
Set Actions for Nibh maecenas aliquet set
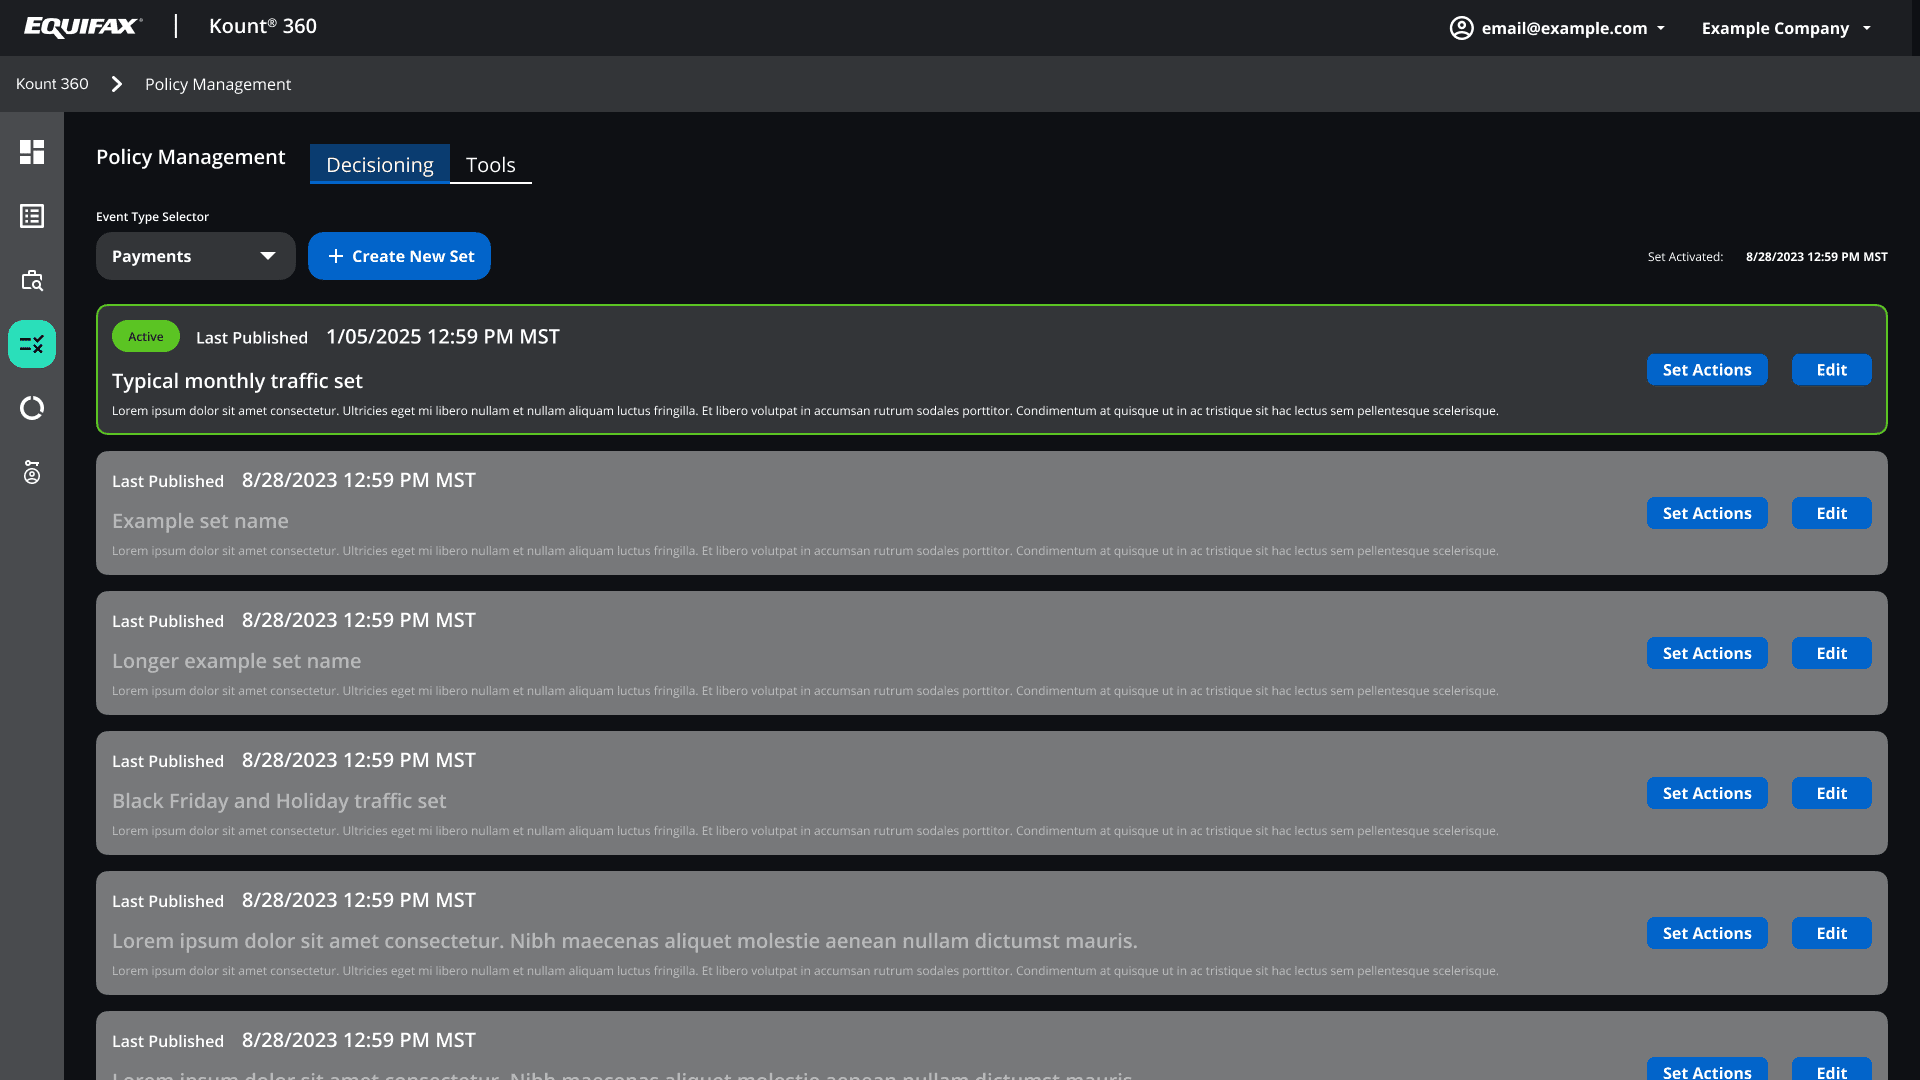pos(1707,933)
